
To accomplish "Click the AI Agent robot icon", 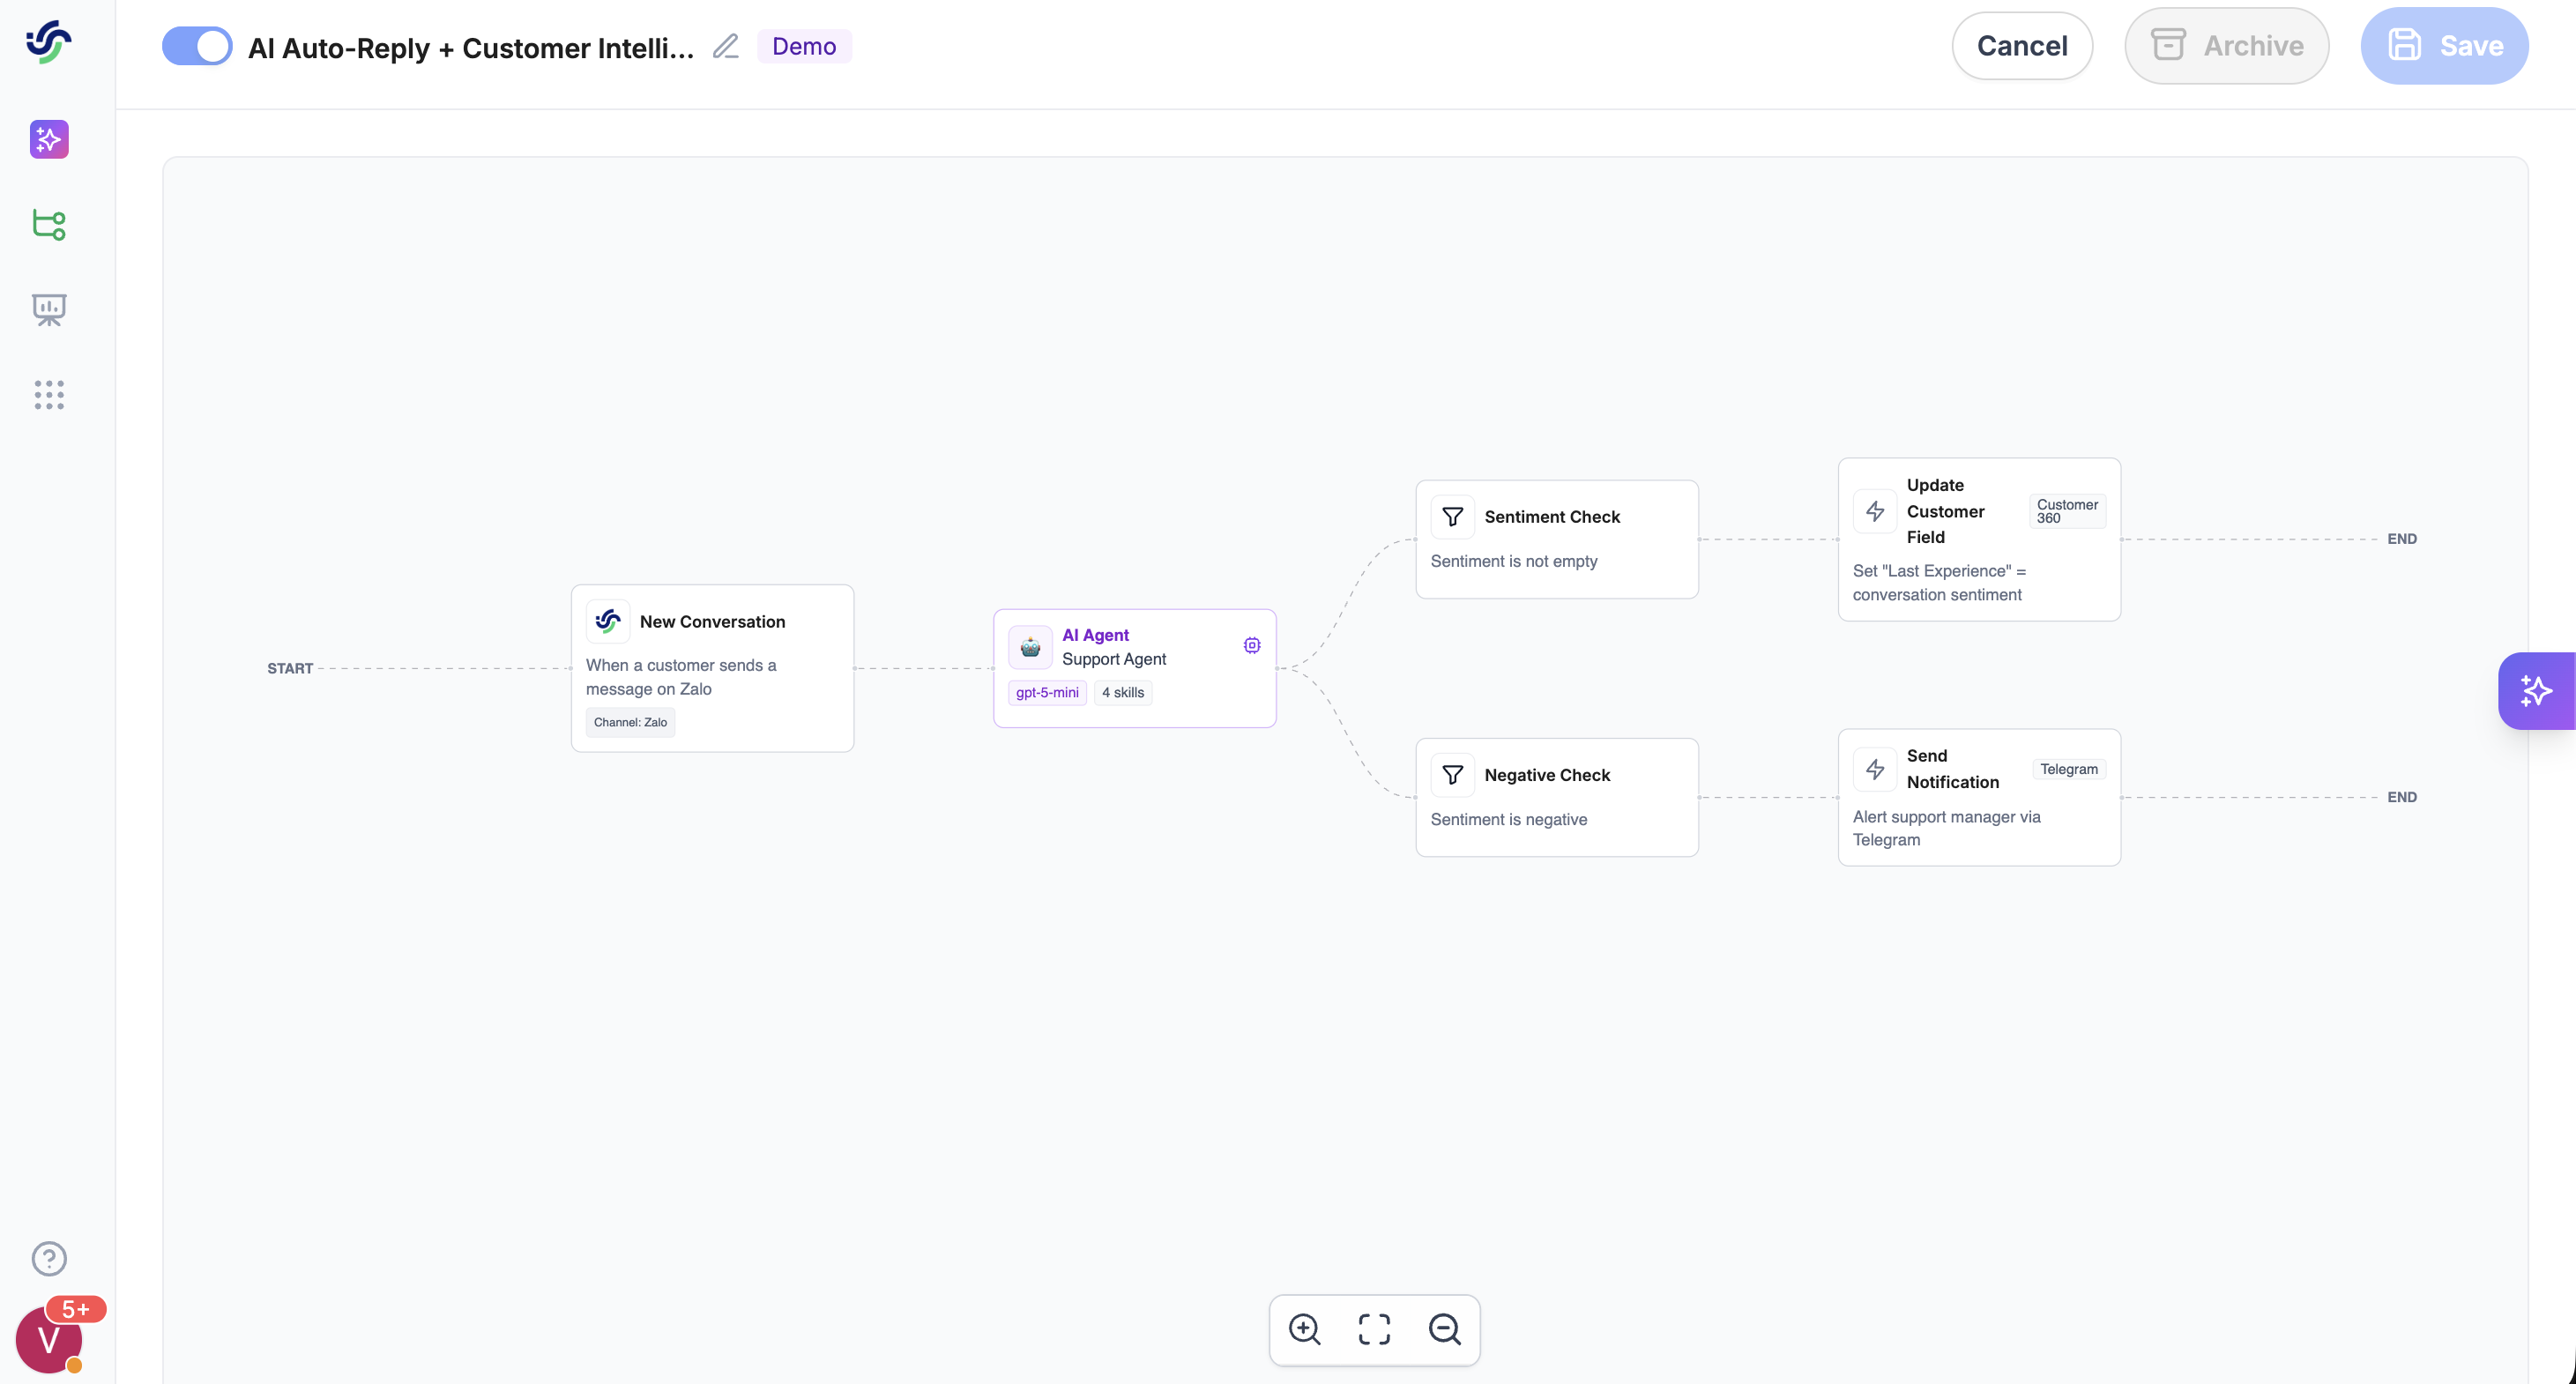I will pos(1030,647).
